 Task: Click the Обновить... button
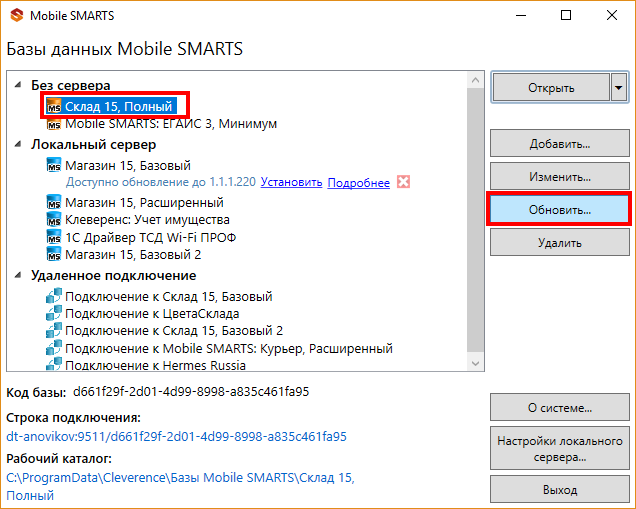tap(560, 210)
